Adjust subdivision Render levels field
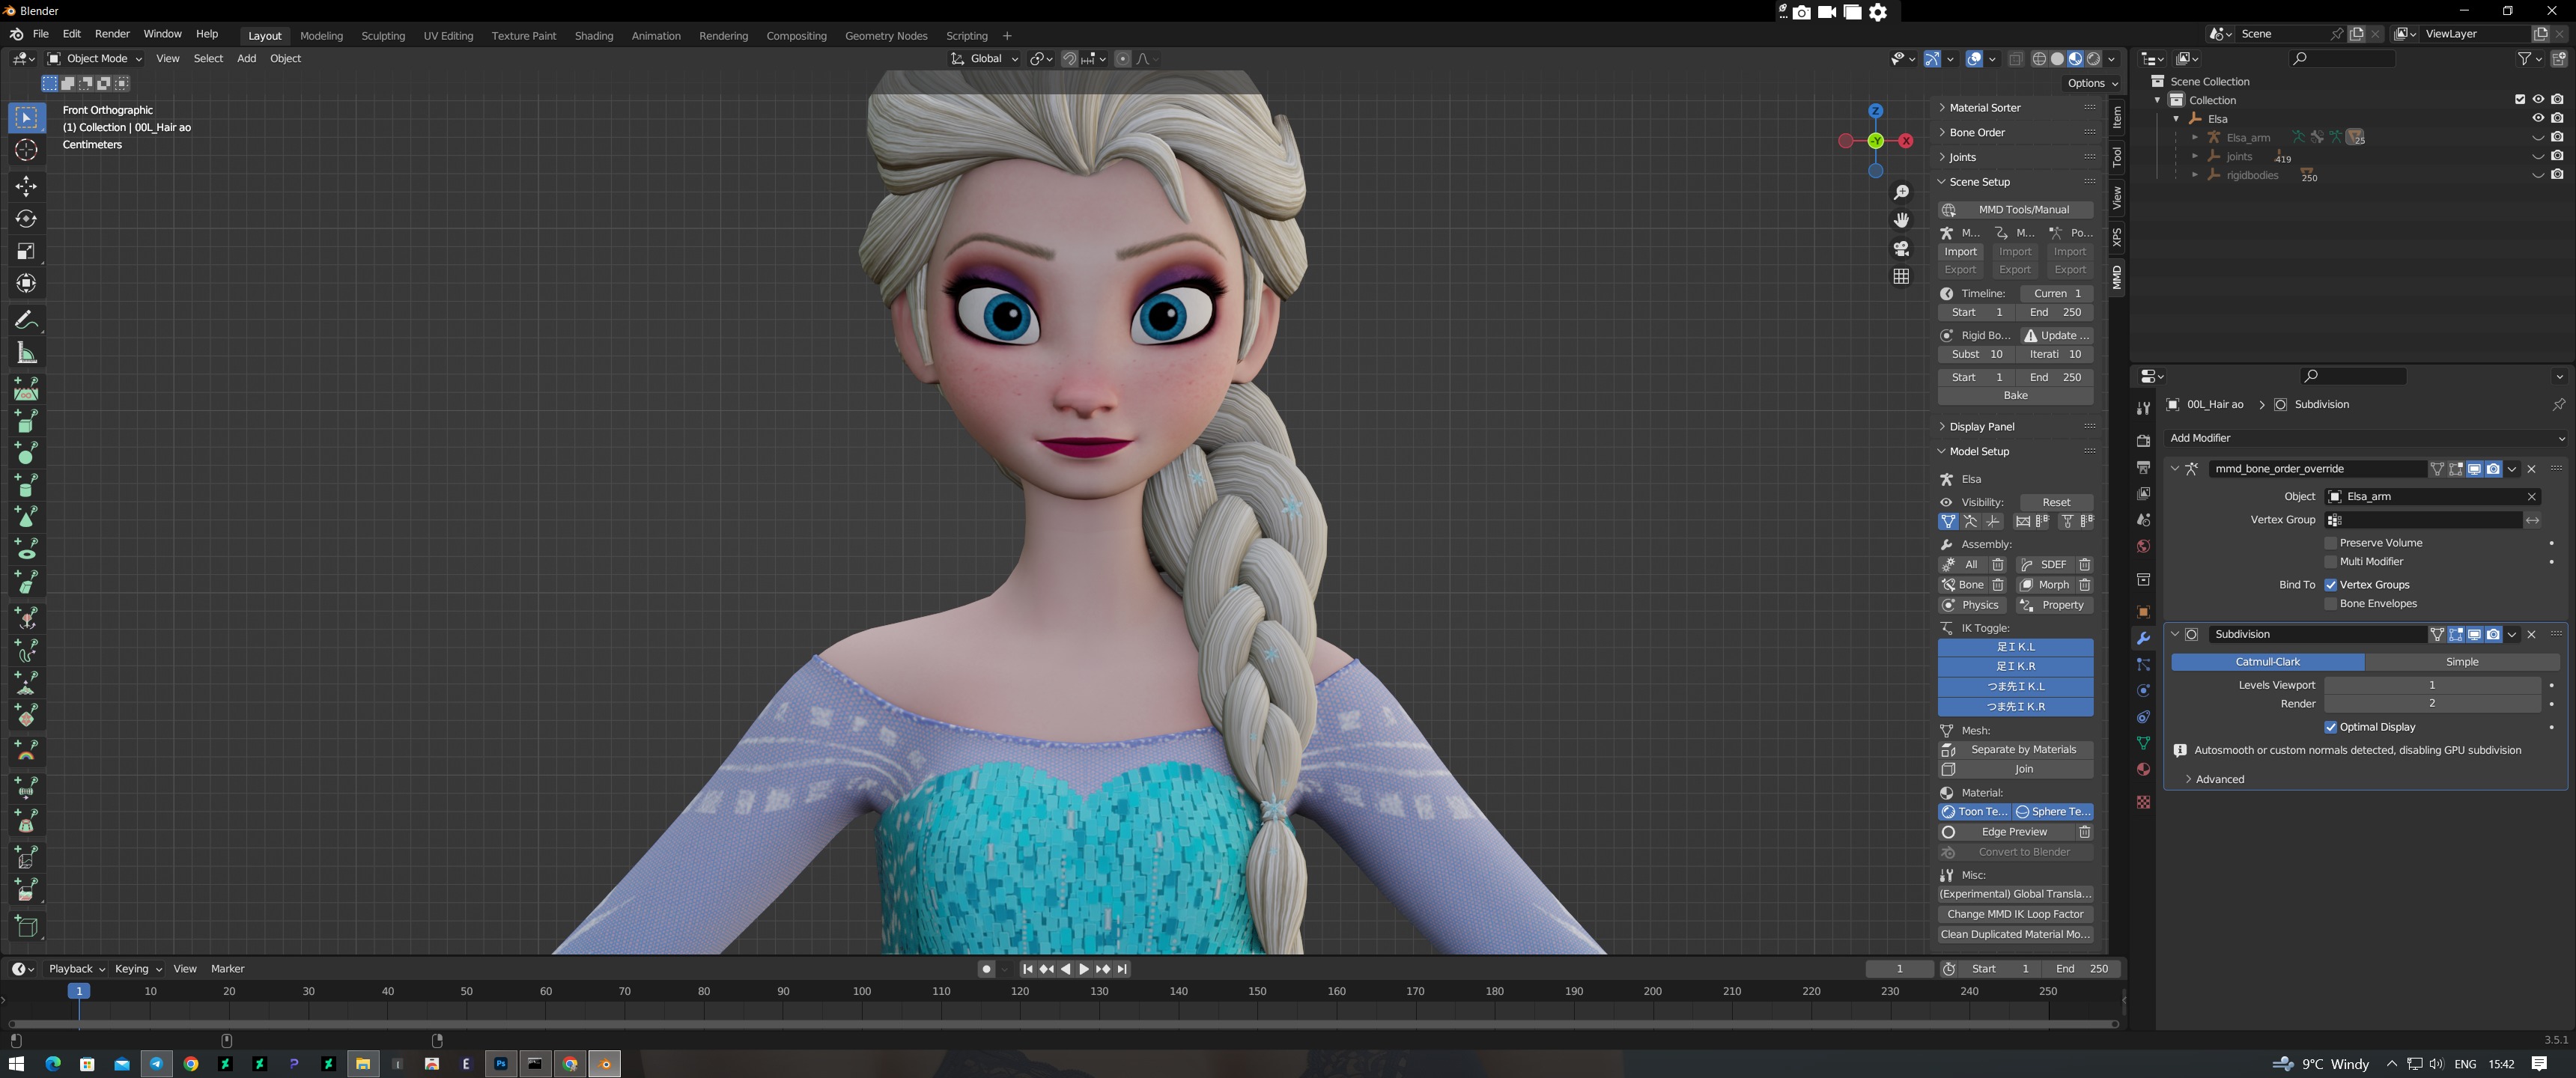 click(x=2432, y=704)
